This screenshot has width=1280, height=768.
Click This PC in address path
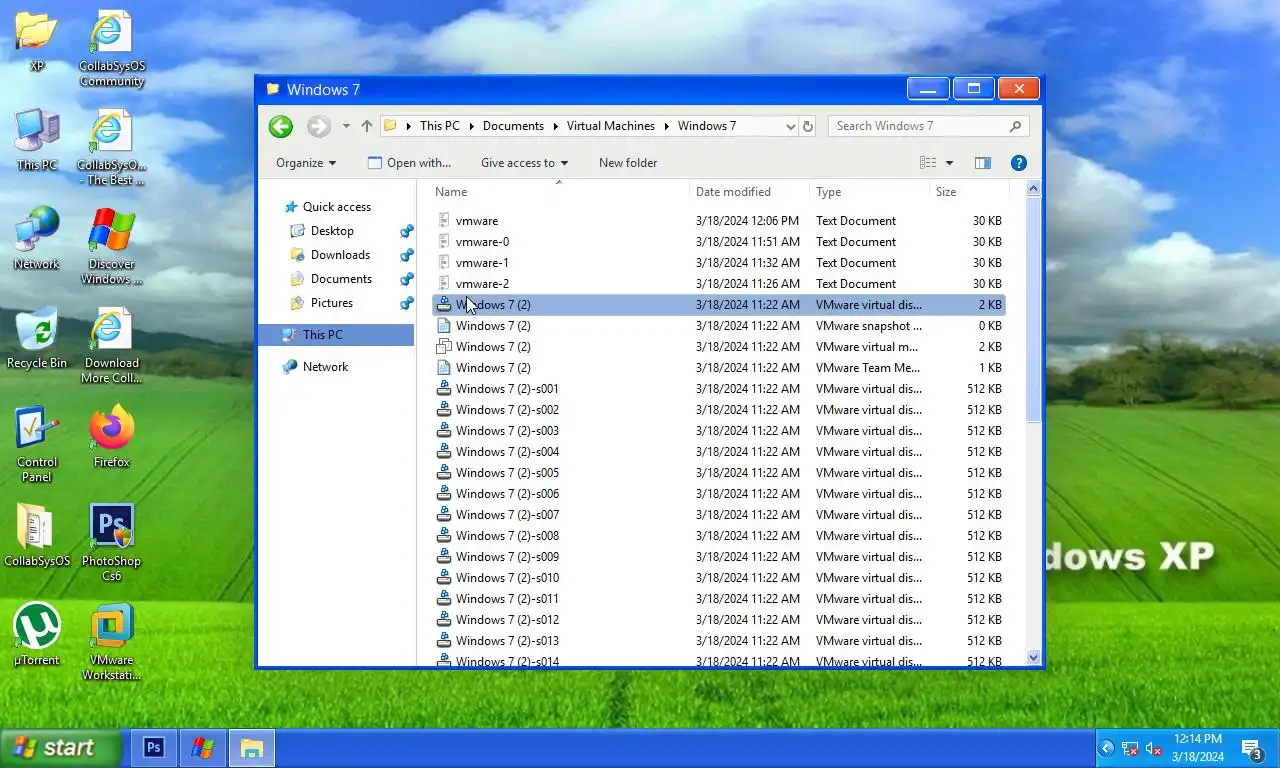coord(440,126)
